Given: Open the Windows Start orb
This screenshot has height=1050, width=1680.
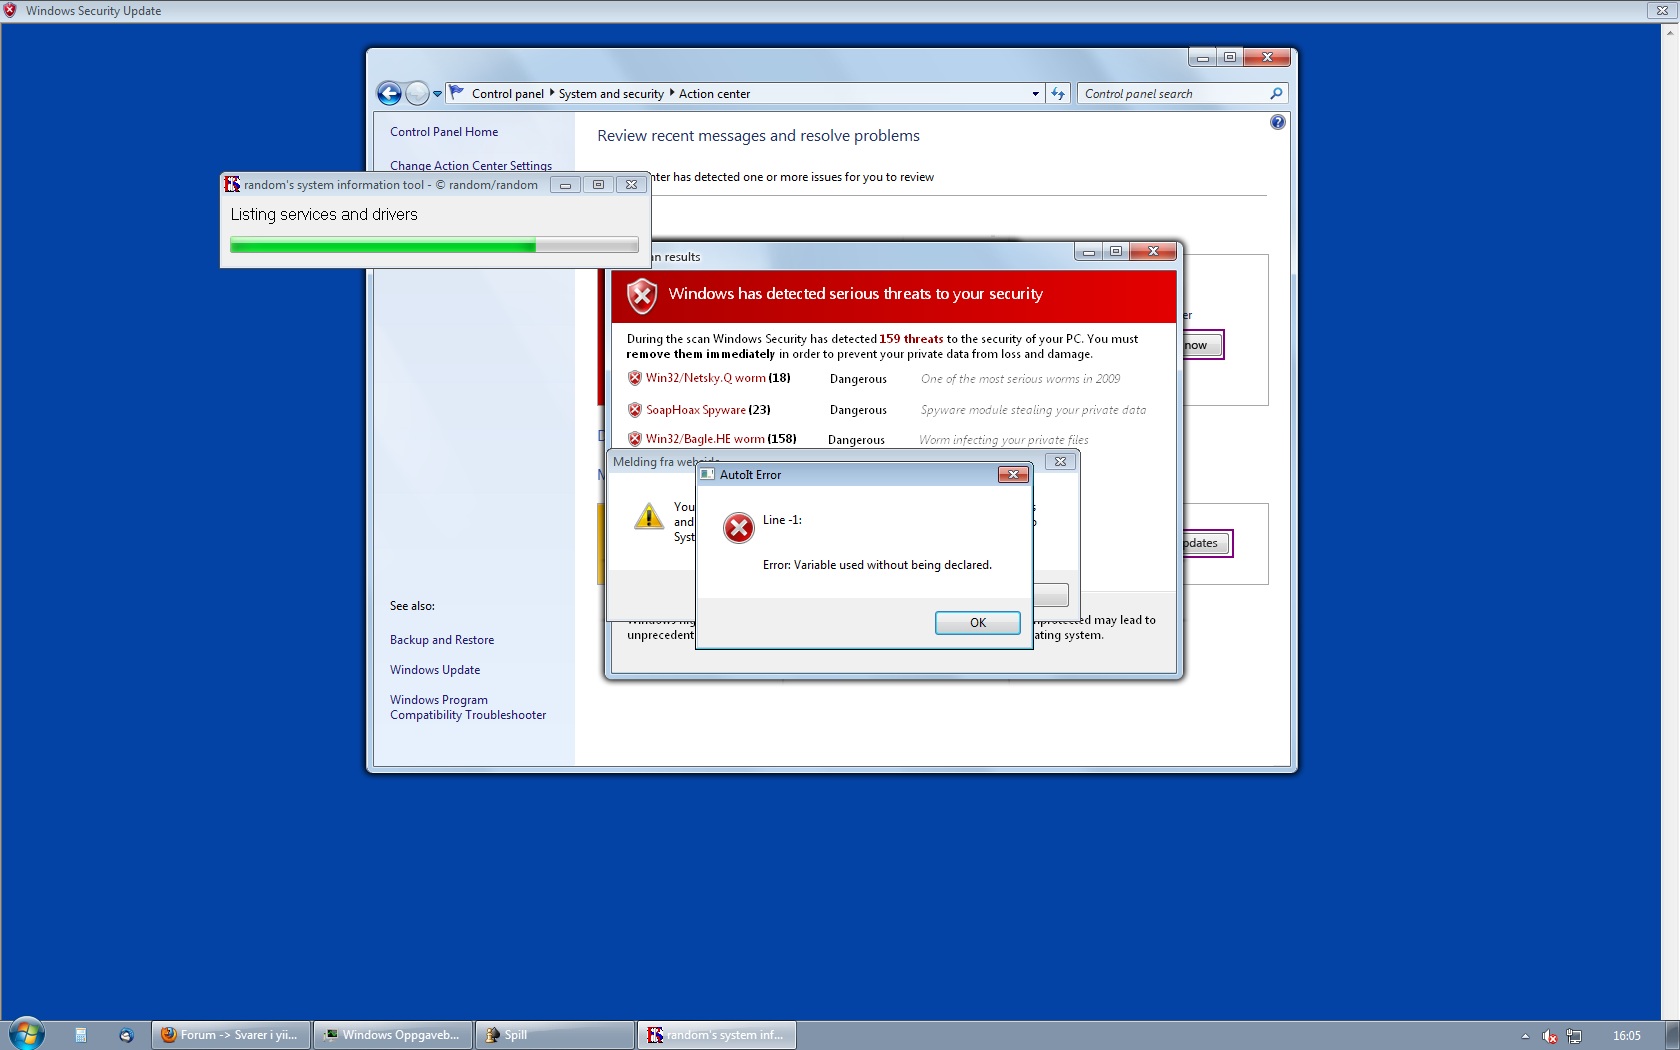Looking at the screenshot, I should (26, 1034).
